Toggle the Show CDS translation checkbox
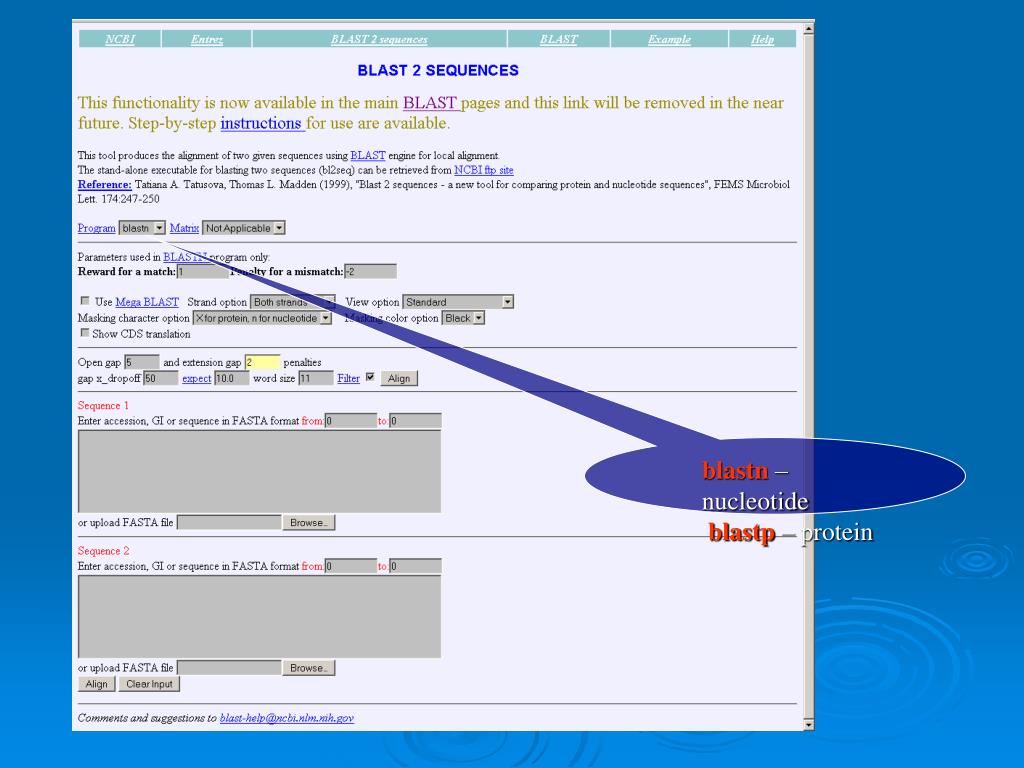 click(x=85, y=333)
